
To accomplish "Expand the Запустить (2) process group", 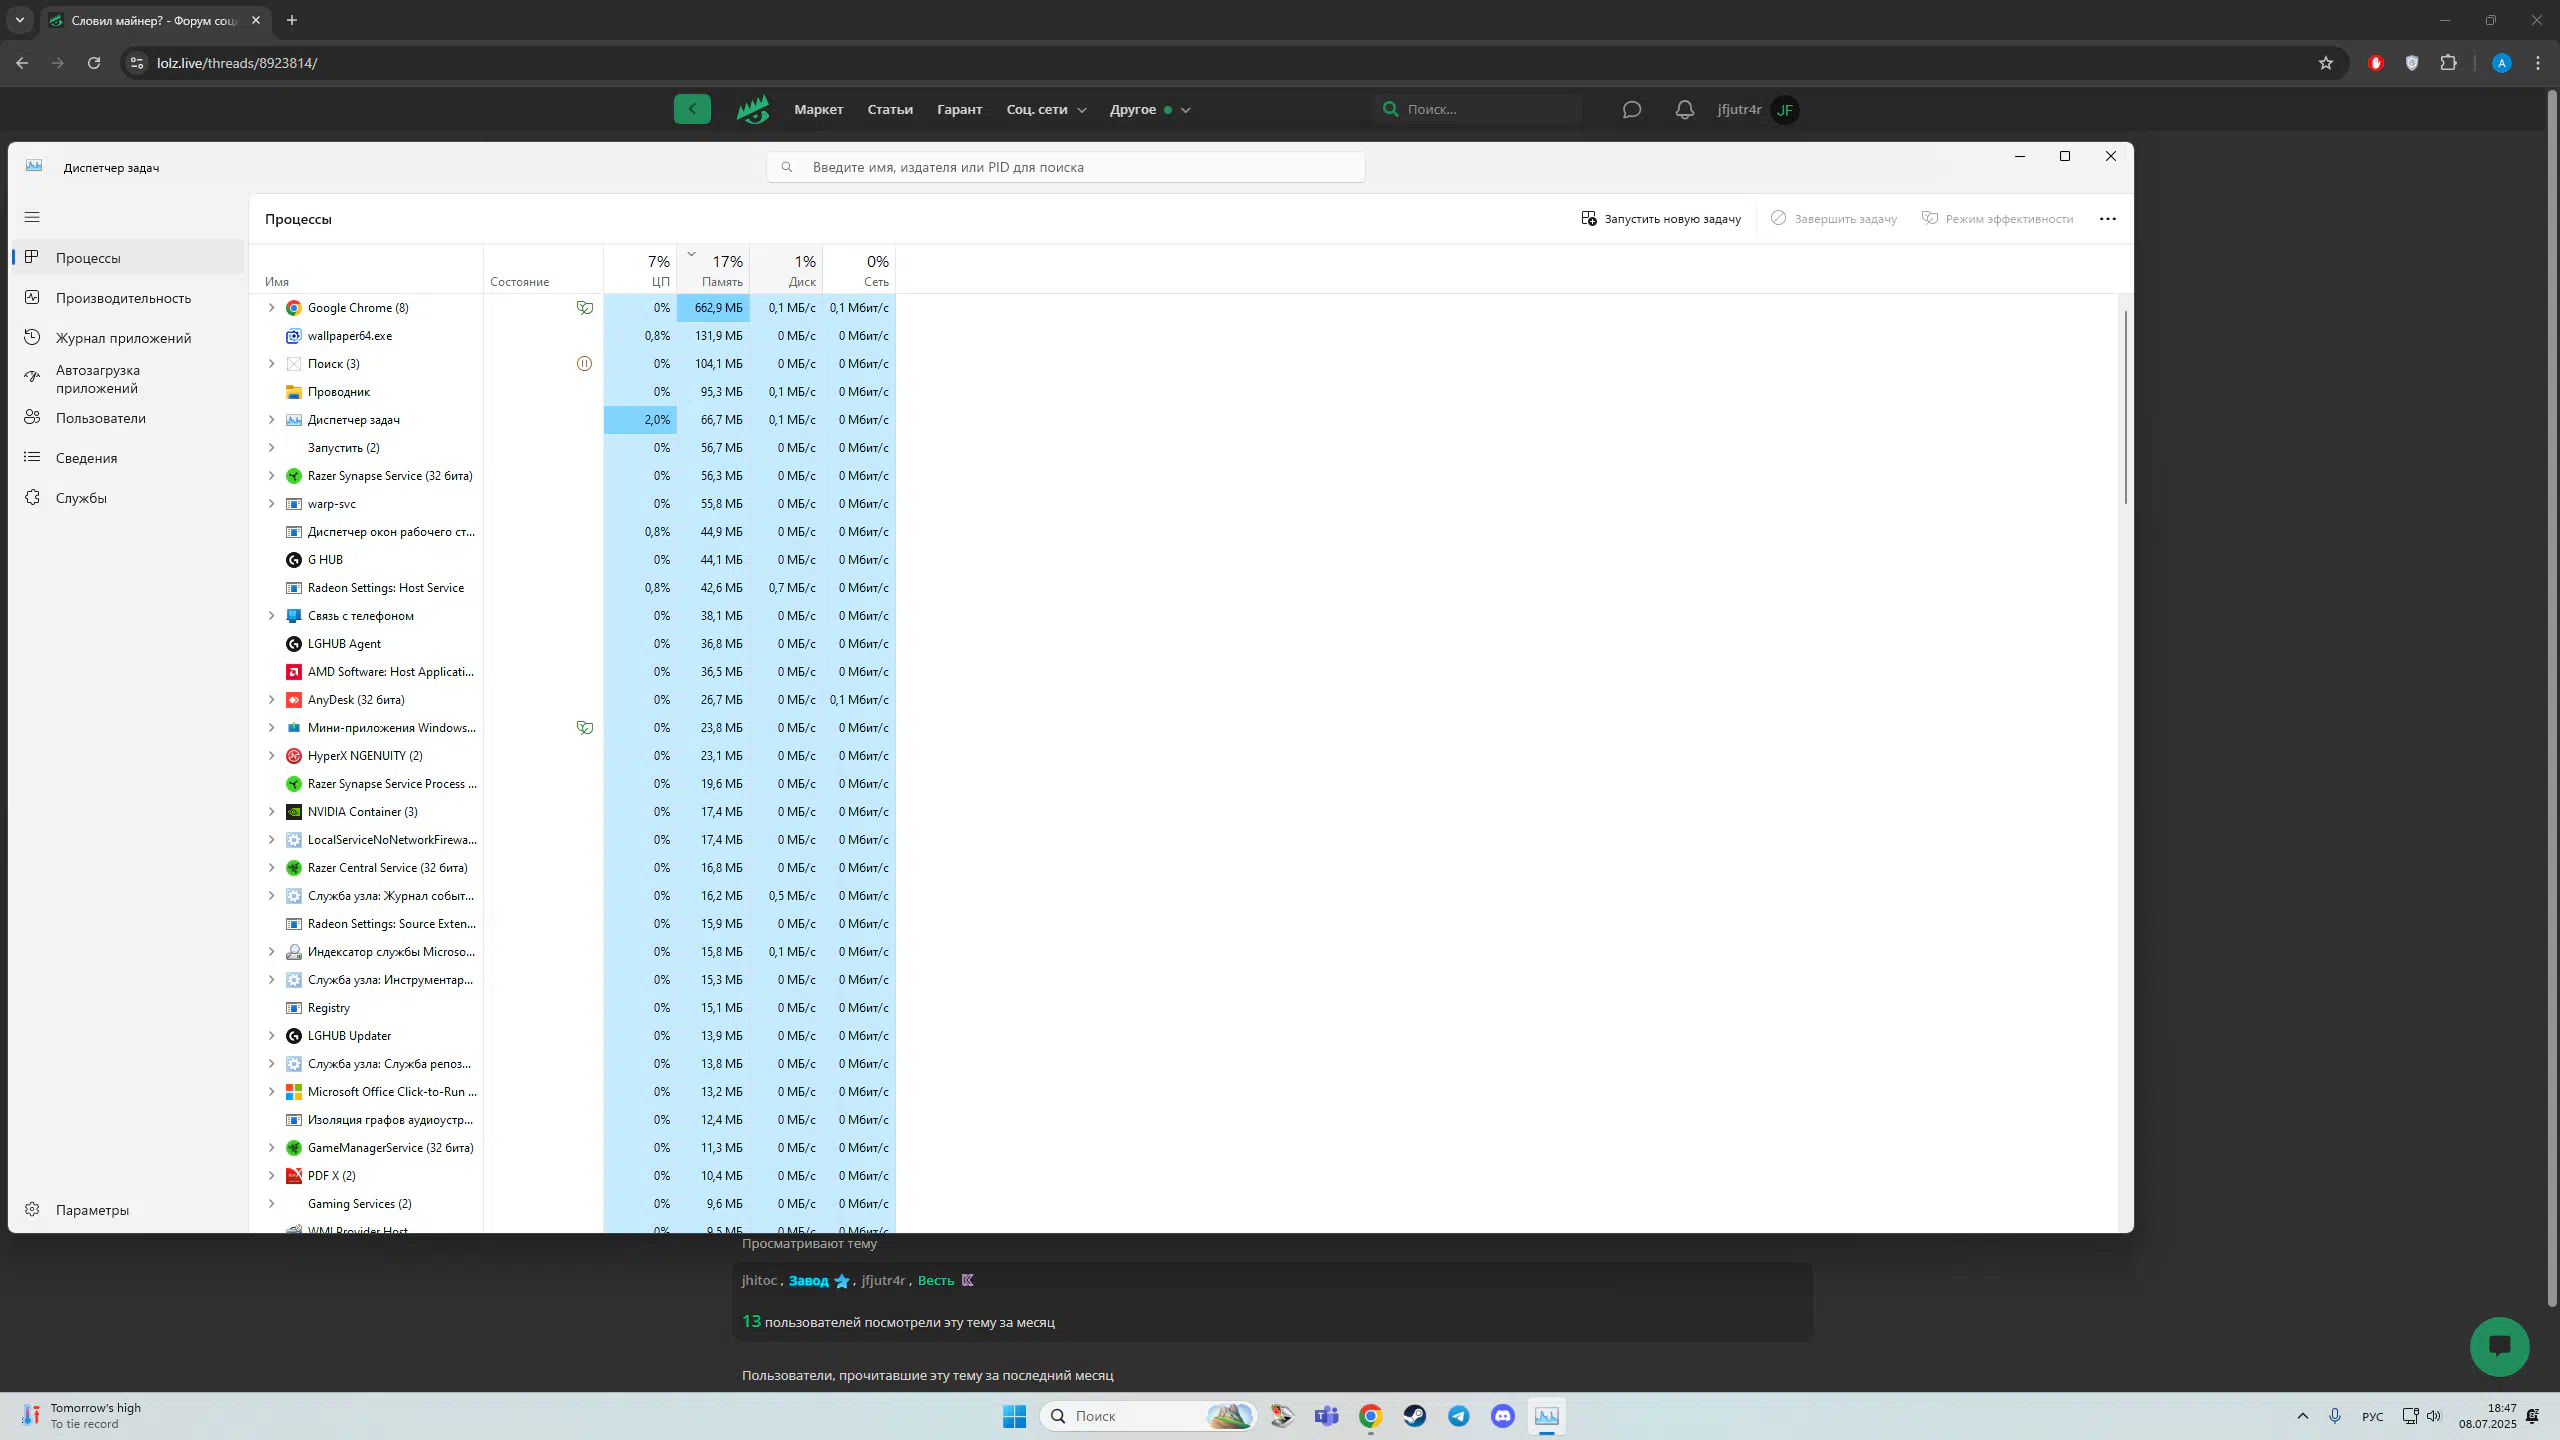I will tap(271, 448).
